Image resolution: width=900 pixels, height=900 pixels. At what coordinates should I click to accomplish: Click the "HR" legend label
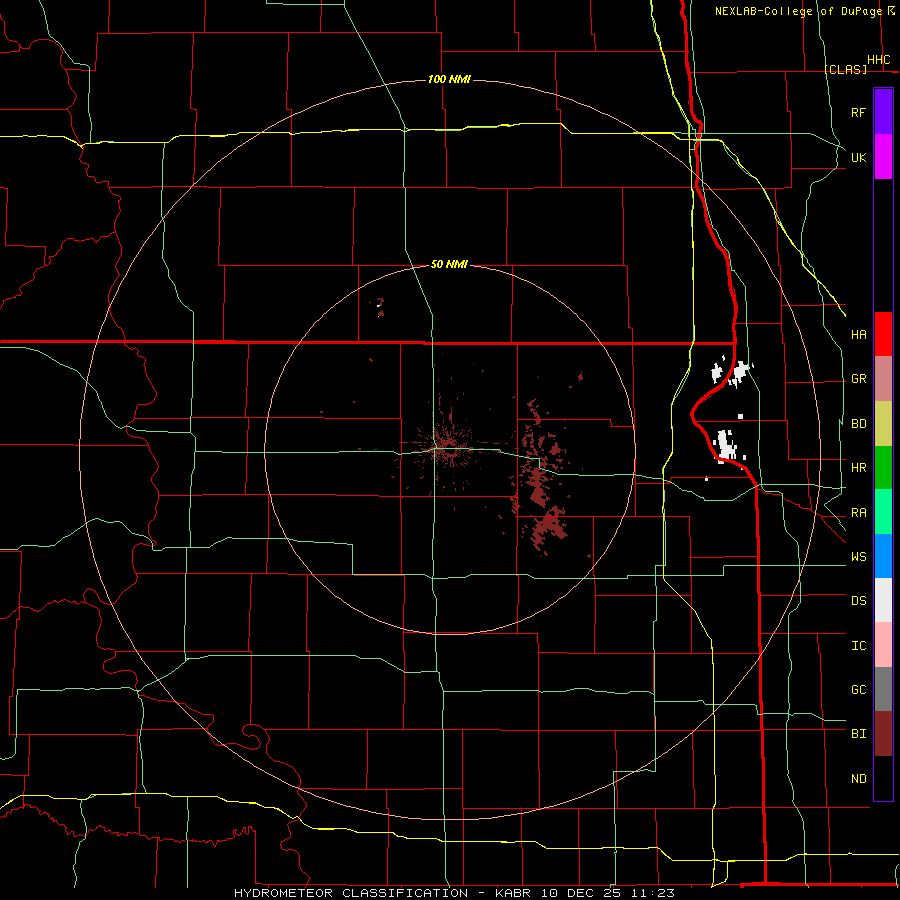pyautogui.click(x=858, y=468)
